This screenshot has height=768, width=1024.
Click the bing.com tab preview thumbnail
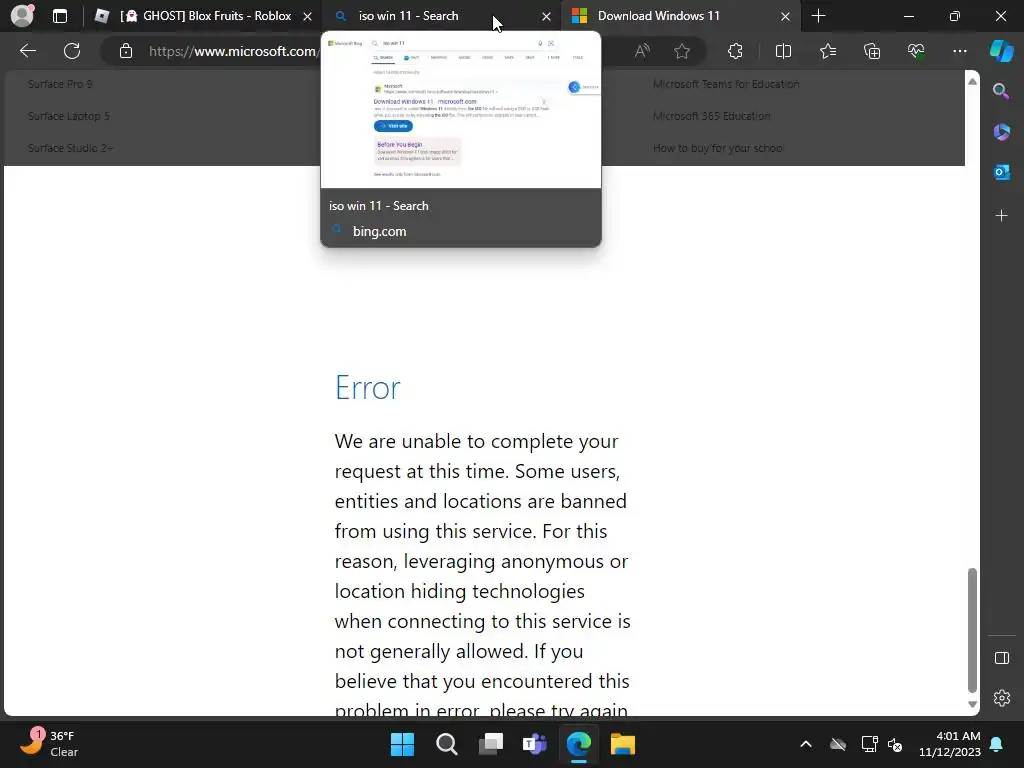pos(460,110)
